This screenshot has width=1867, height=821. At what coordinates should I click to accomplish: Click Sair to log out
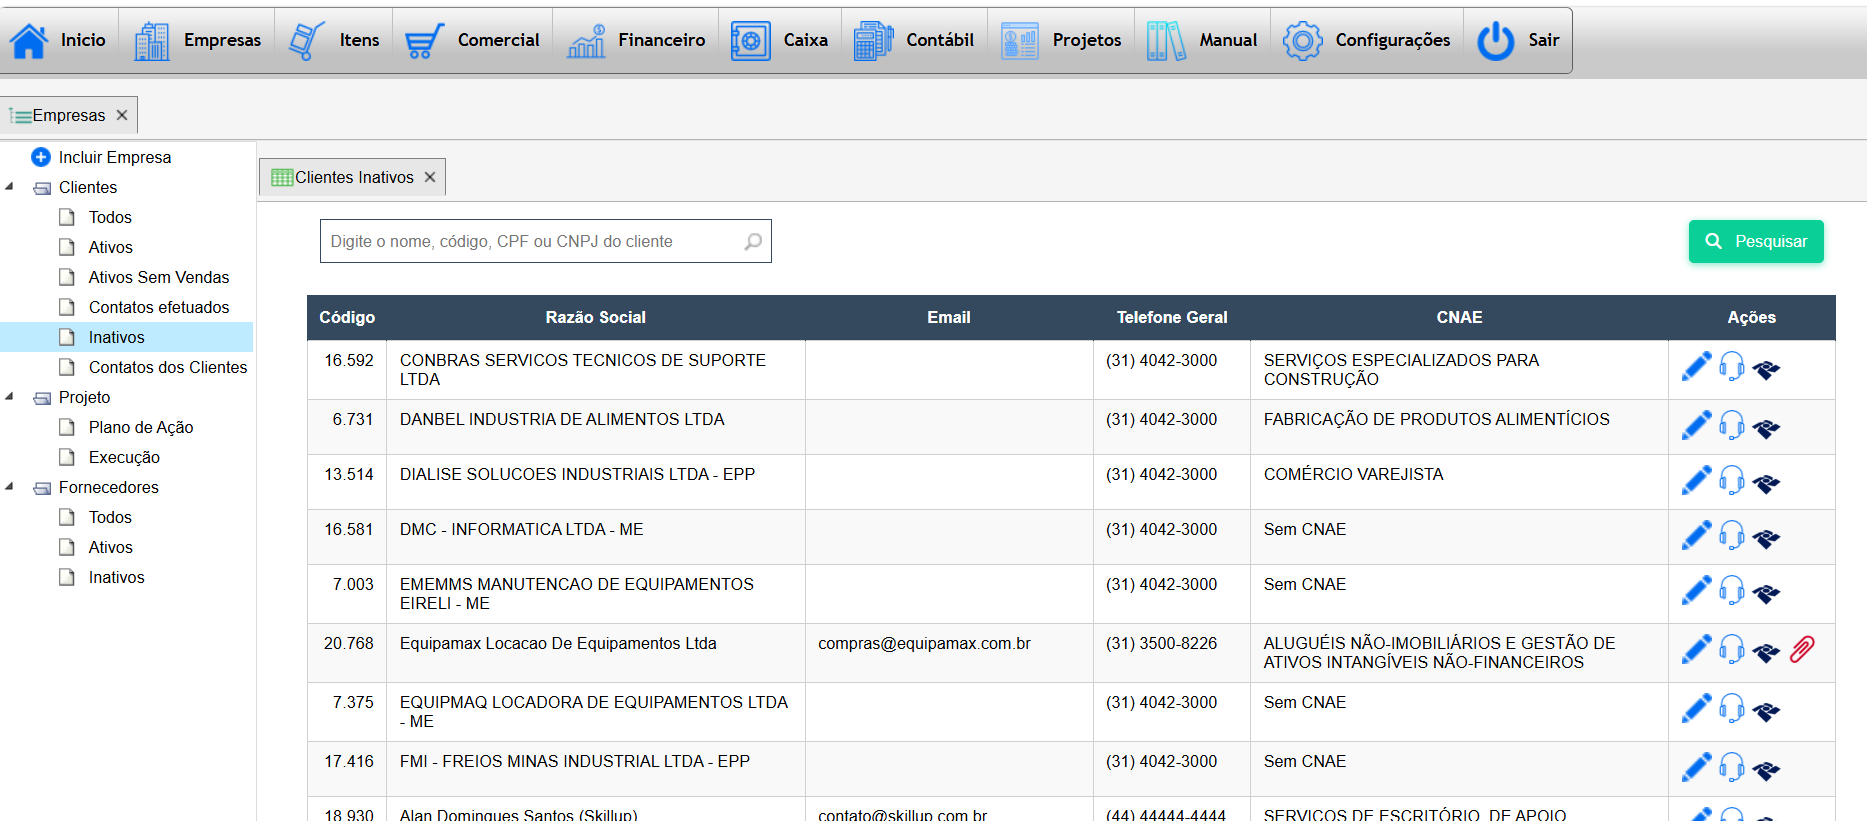click(1518, 40)
